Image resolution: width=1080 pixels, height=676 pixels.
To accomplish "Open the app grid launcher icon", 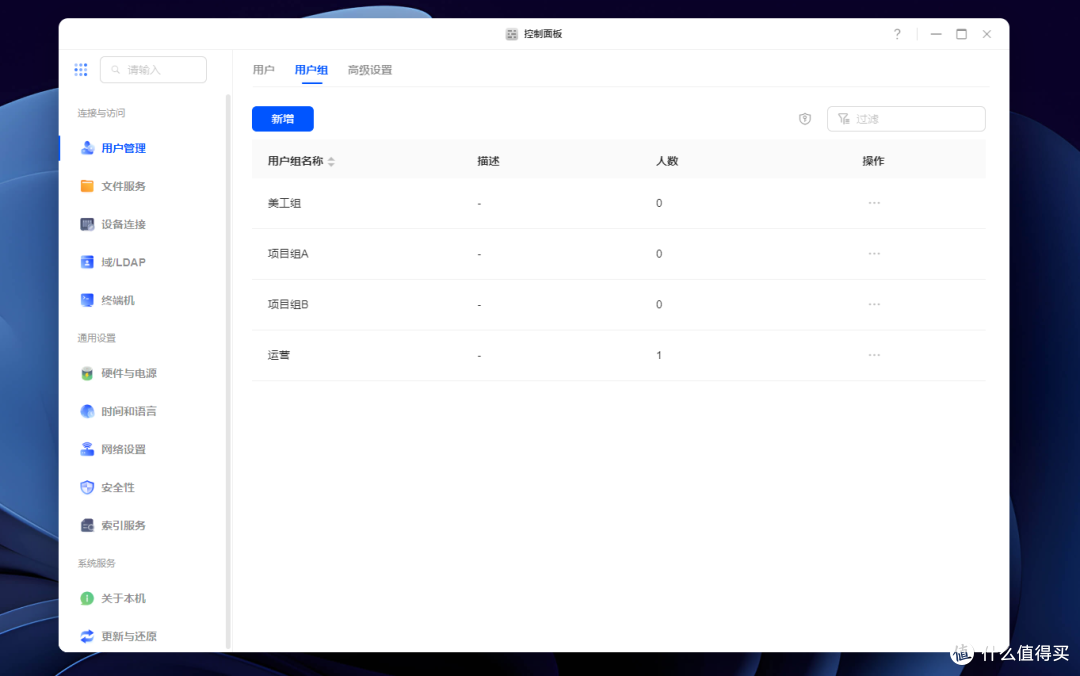I will tap(81, 70).
